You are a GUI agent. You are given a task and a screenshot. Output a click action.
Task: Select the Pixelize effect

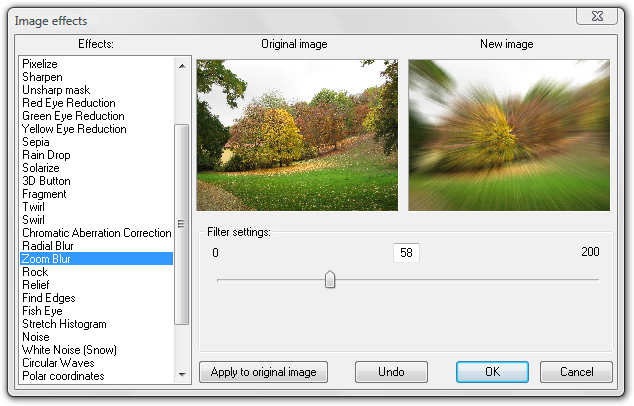pos(96,64)
